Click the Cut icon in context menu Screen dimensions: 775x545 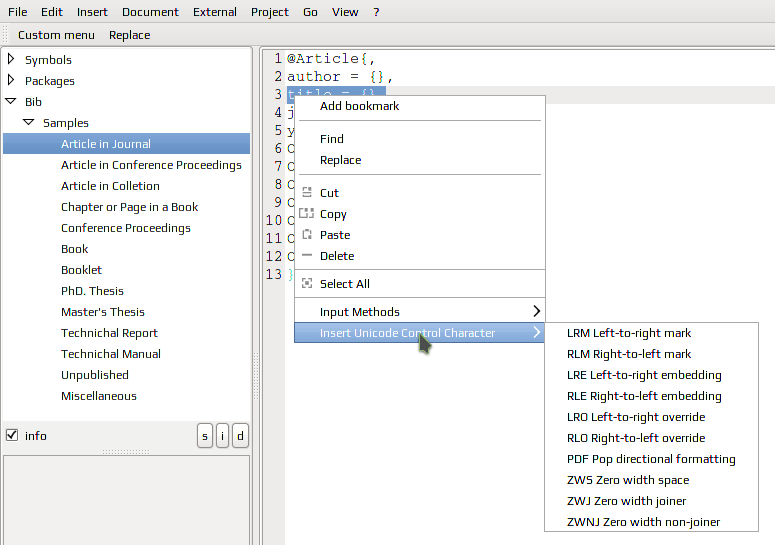(307, 192)
